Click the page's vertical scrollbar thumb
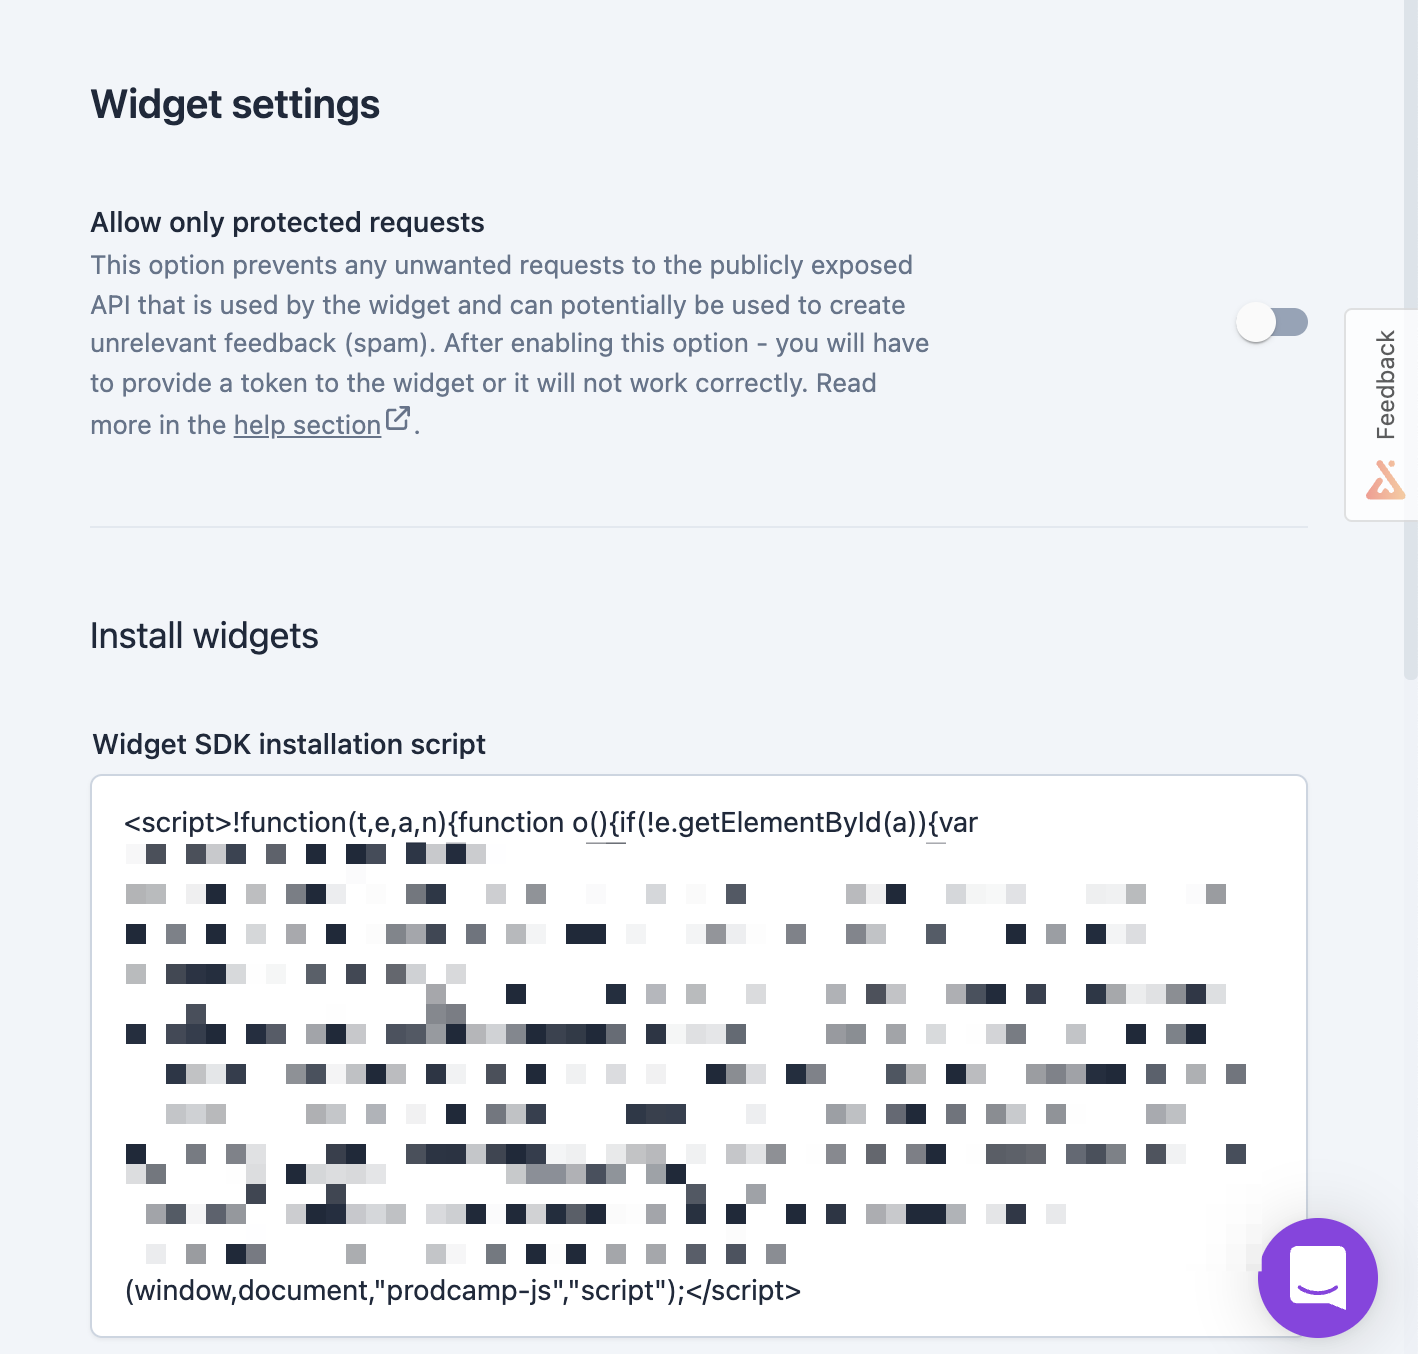The image size is (1418, 1354). click(x=1411, y=340)
